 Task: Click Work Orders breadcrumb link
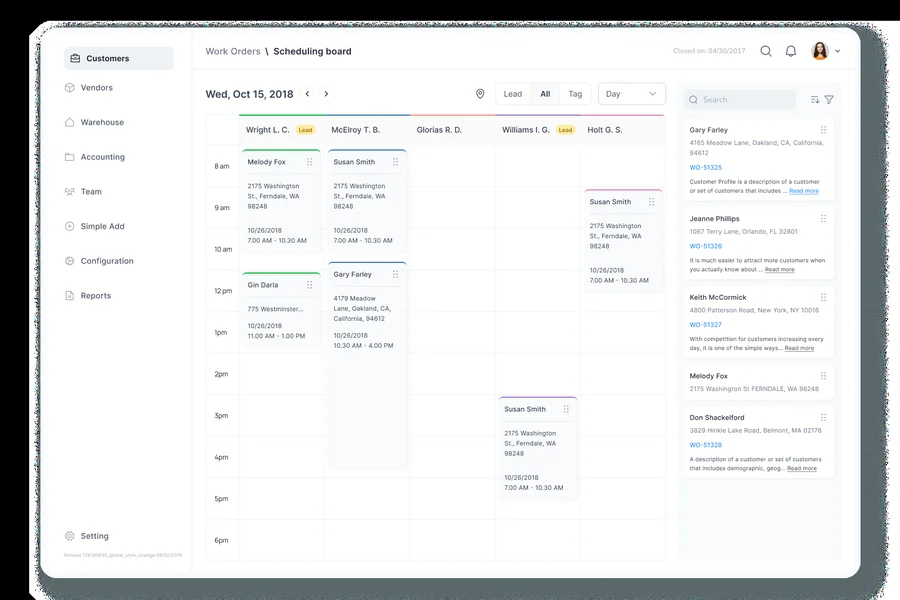233,51
